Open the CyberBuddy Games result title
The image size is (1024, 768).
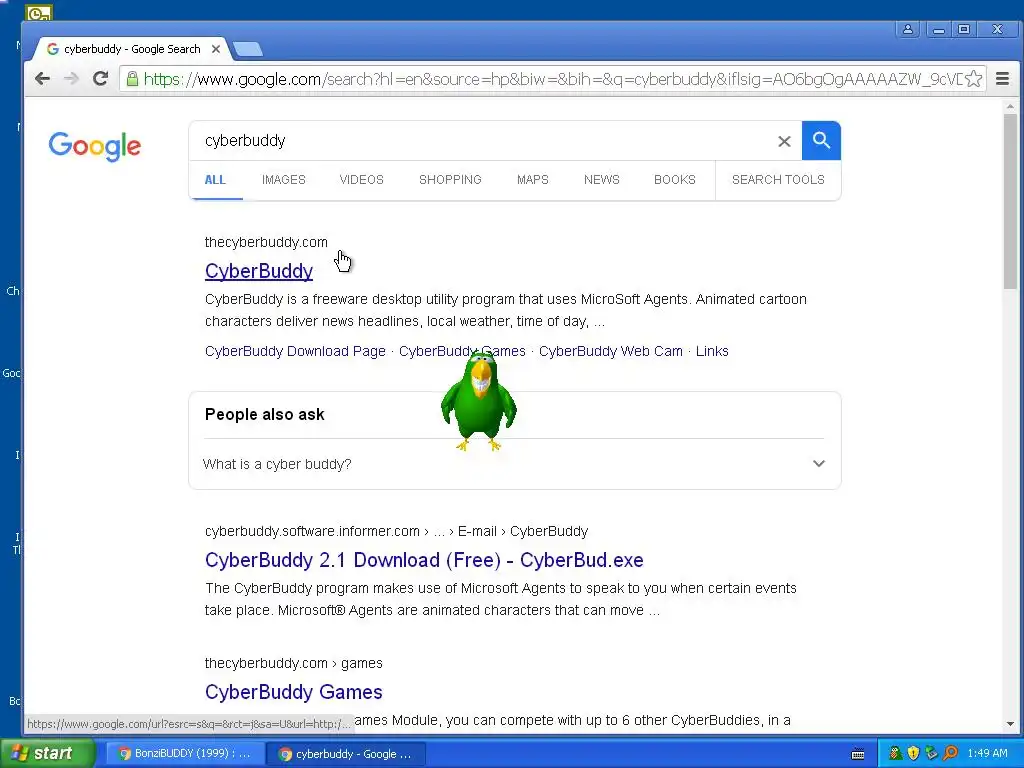click(293, 692)
